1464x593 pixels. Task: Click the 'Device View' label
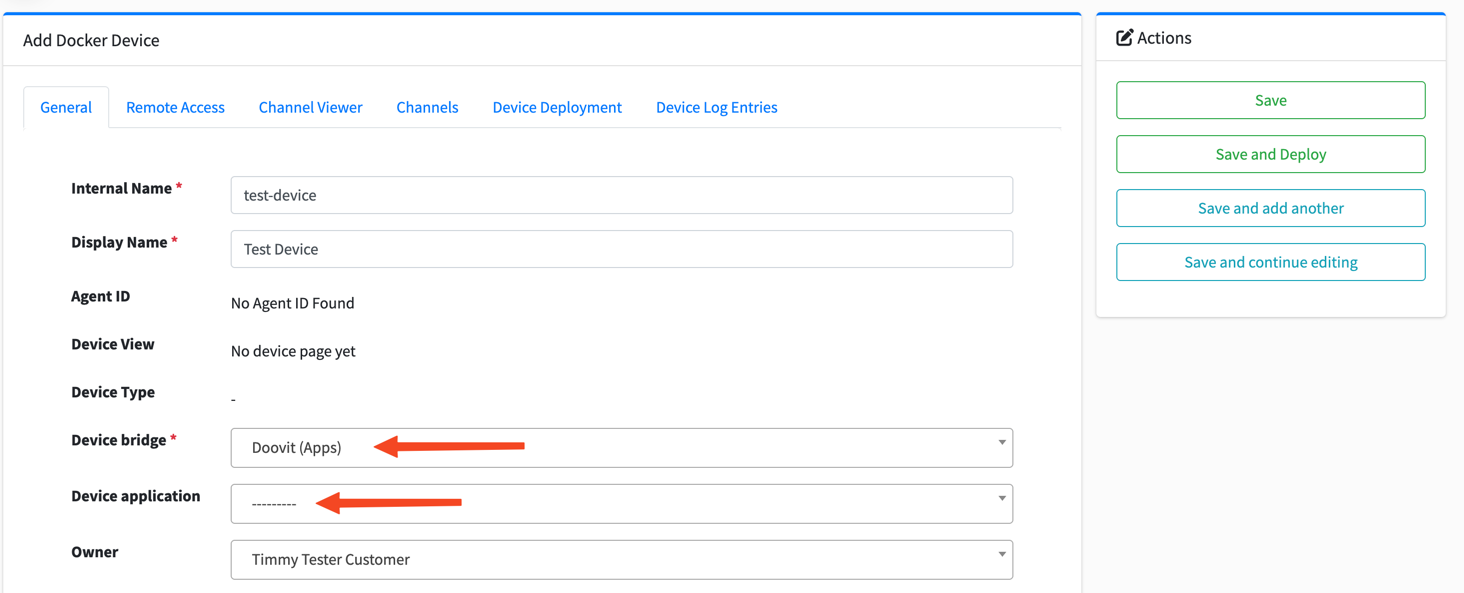112,344
